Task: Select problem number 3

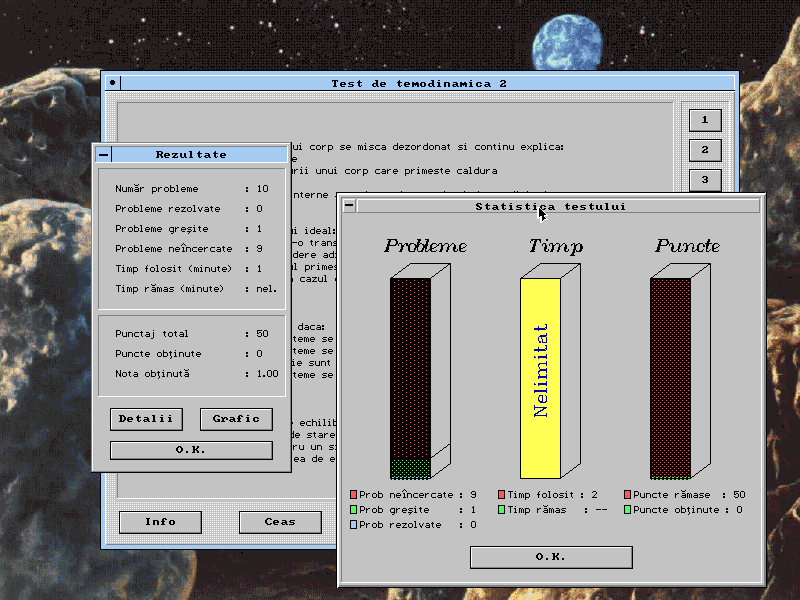Action: 704,180
